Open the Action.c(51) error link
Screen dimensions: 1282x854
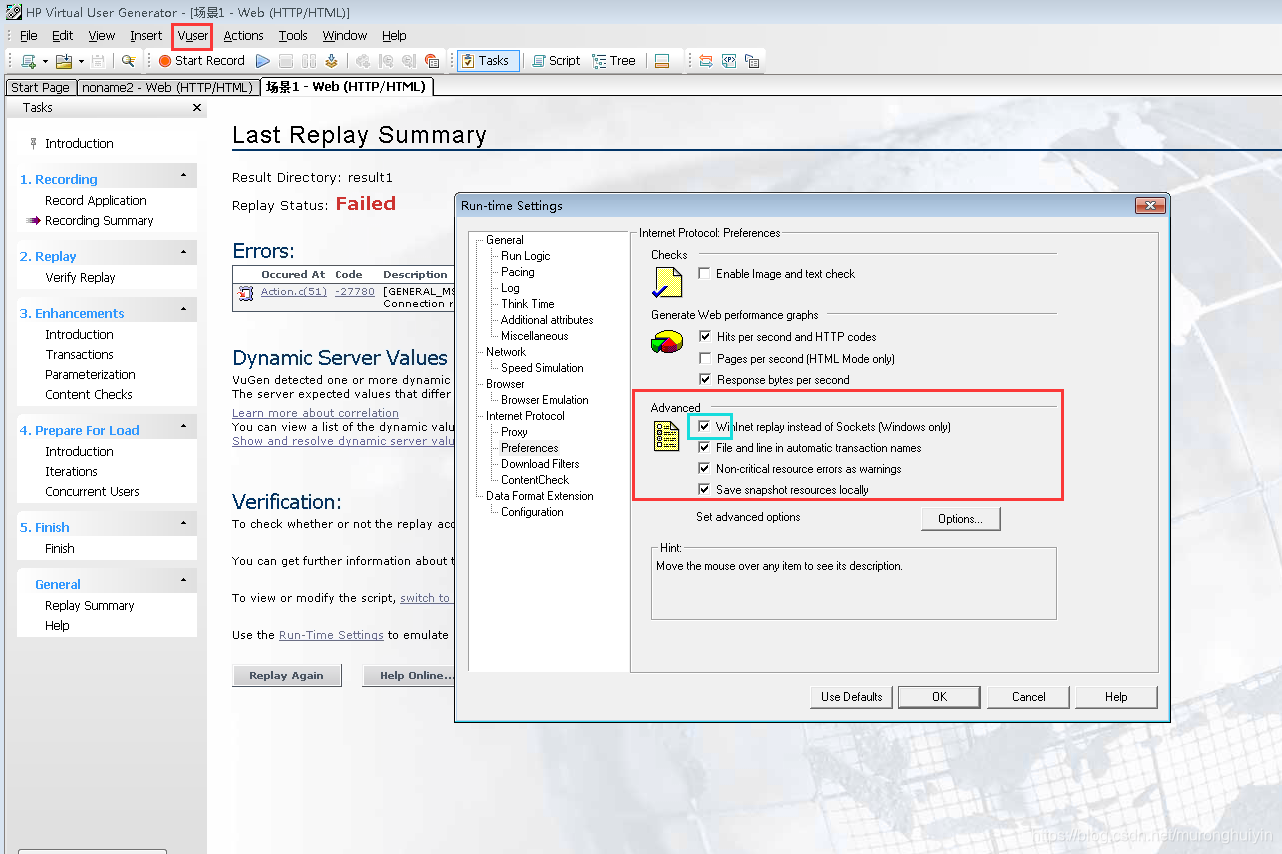pyautogui.click(x=294, y=292)
